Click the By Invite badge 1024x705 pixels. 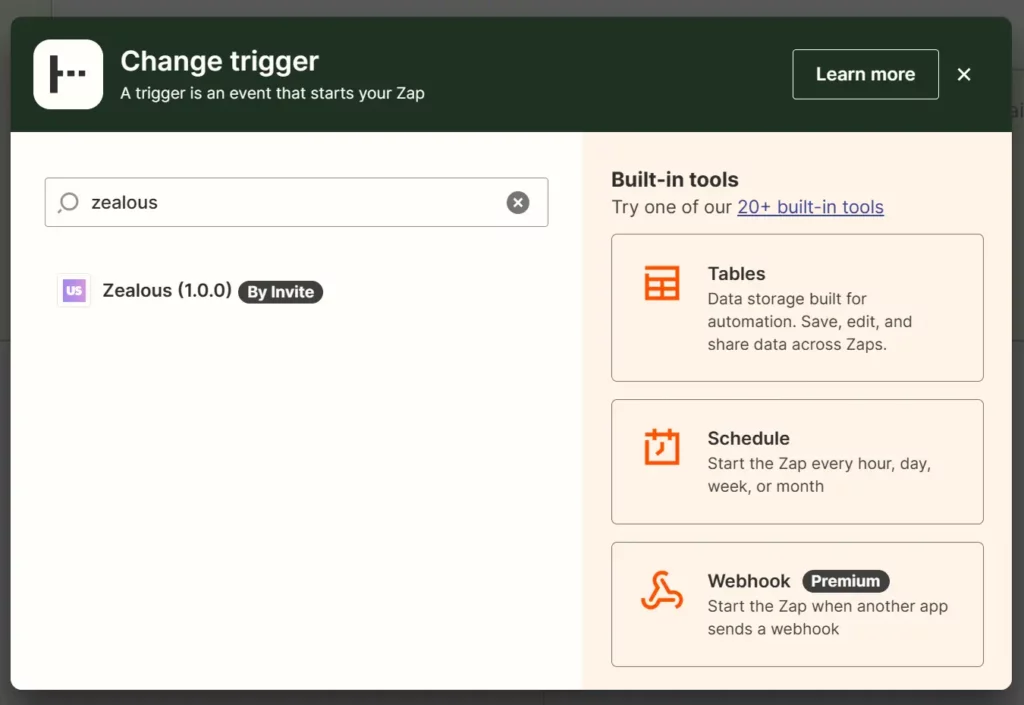(280, 292)
